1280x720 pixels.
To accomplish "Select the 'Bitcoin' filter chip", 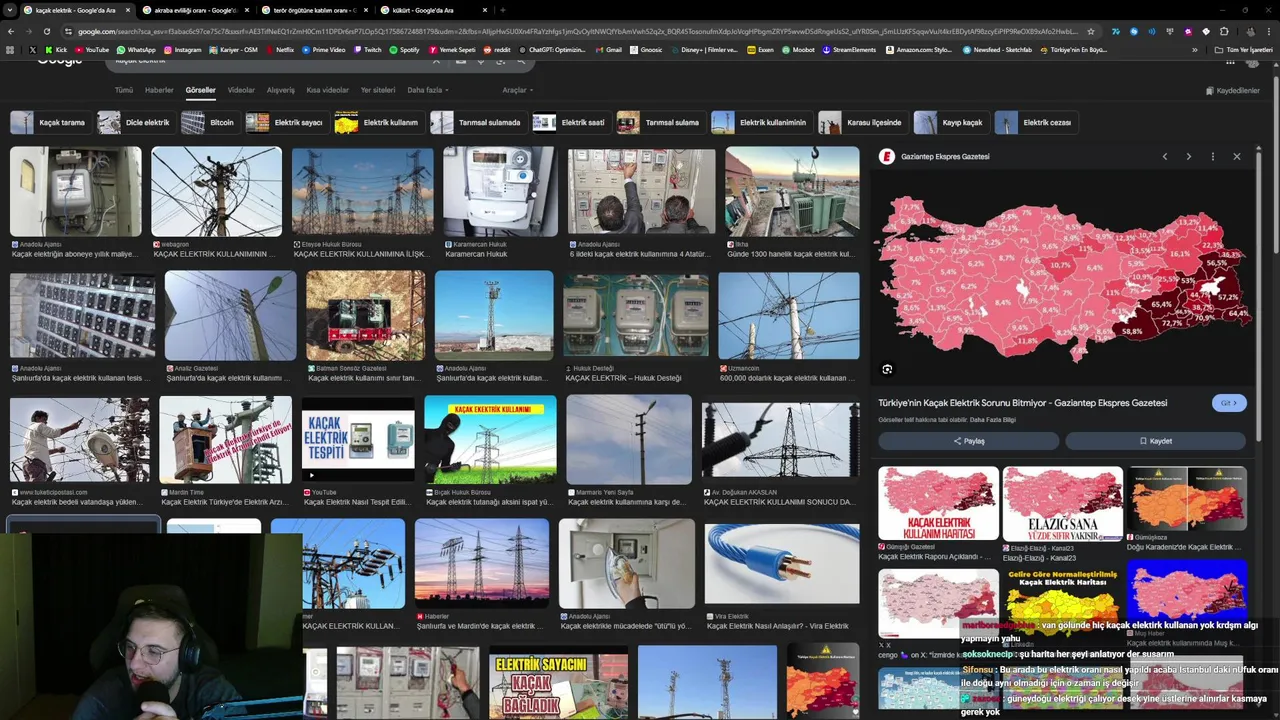I will (210, 122).
